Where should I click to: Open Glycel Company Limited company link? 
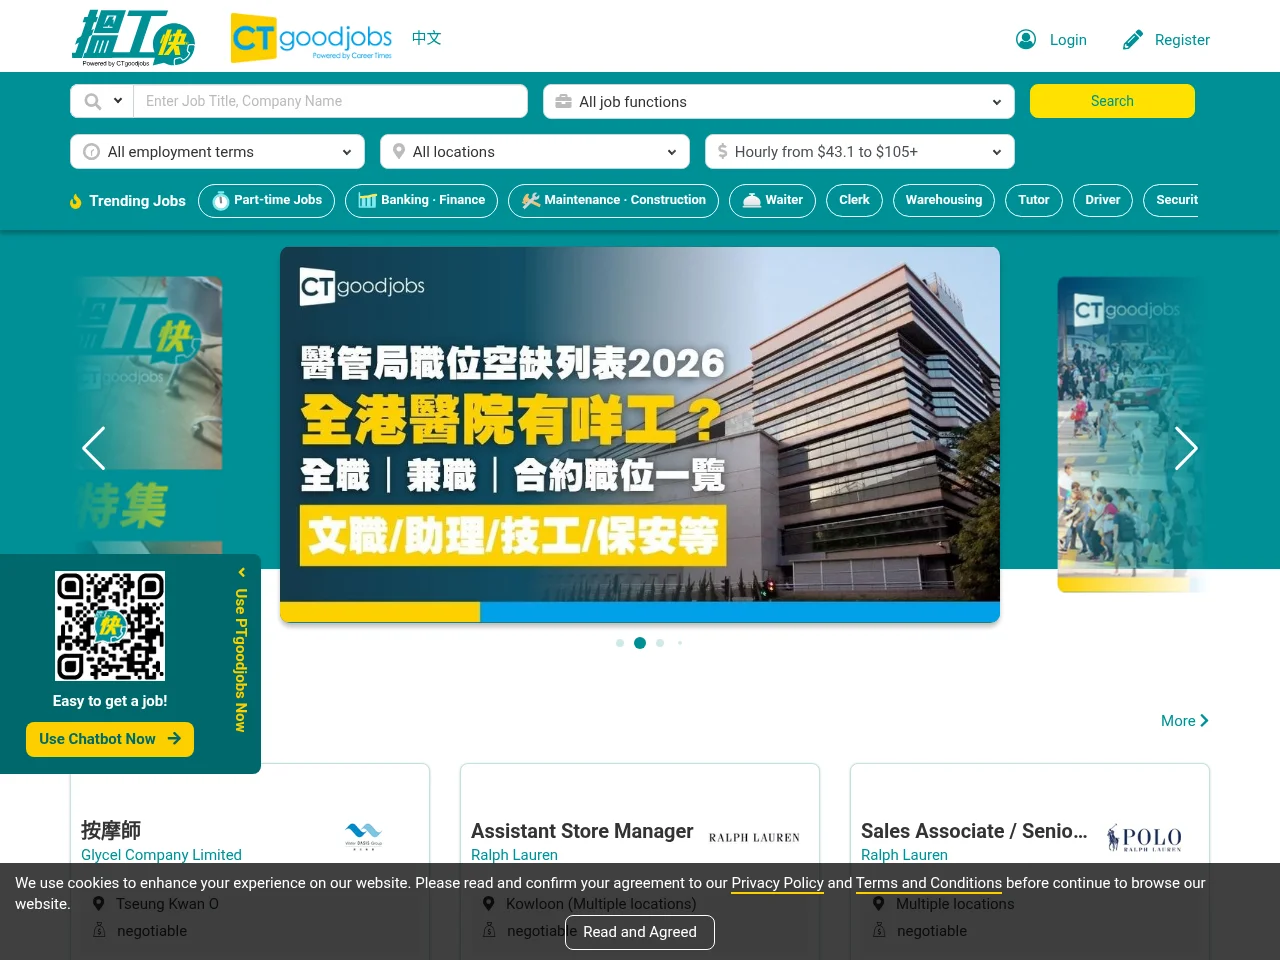pyautogui.click(x=161, y=855)
